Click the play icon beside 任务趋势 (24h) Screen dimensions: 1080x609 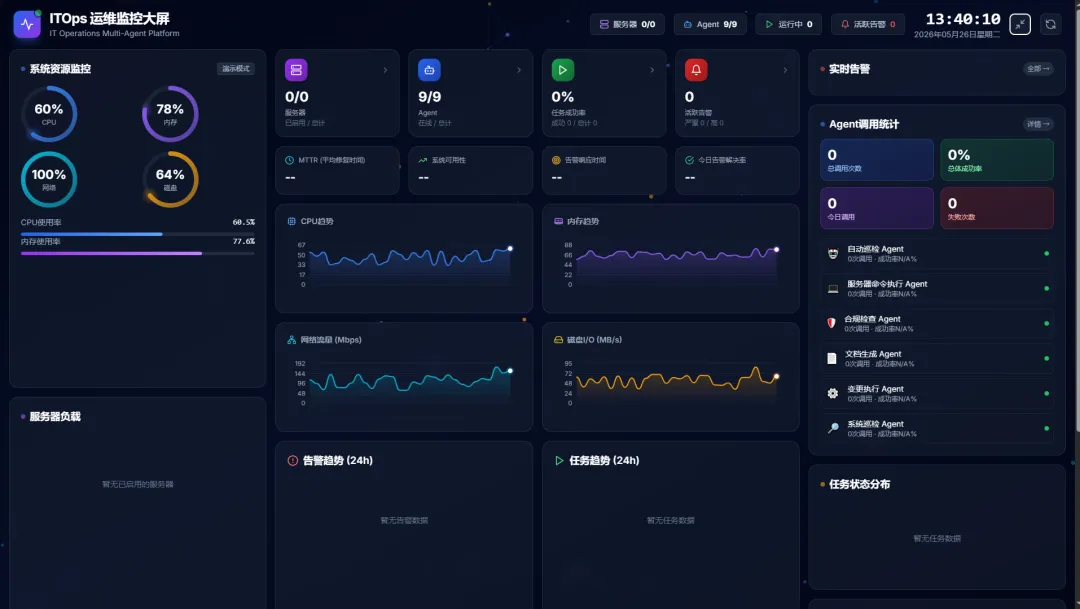[559, 460]
